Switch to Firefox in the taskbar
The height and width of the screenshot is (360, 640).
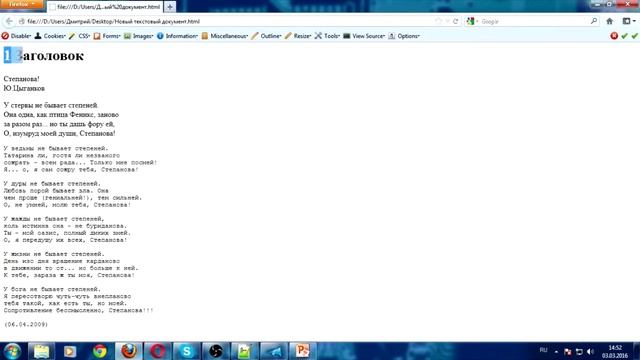(x=129, y=351)
